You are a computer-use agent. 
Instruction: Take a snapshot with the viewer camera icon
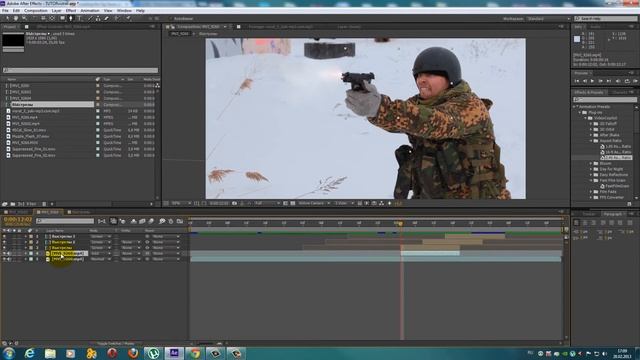click(234, 203)
